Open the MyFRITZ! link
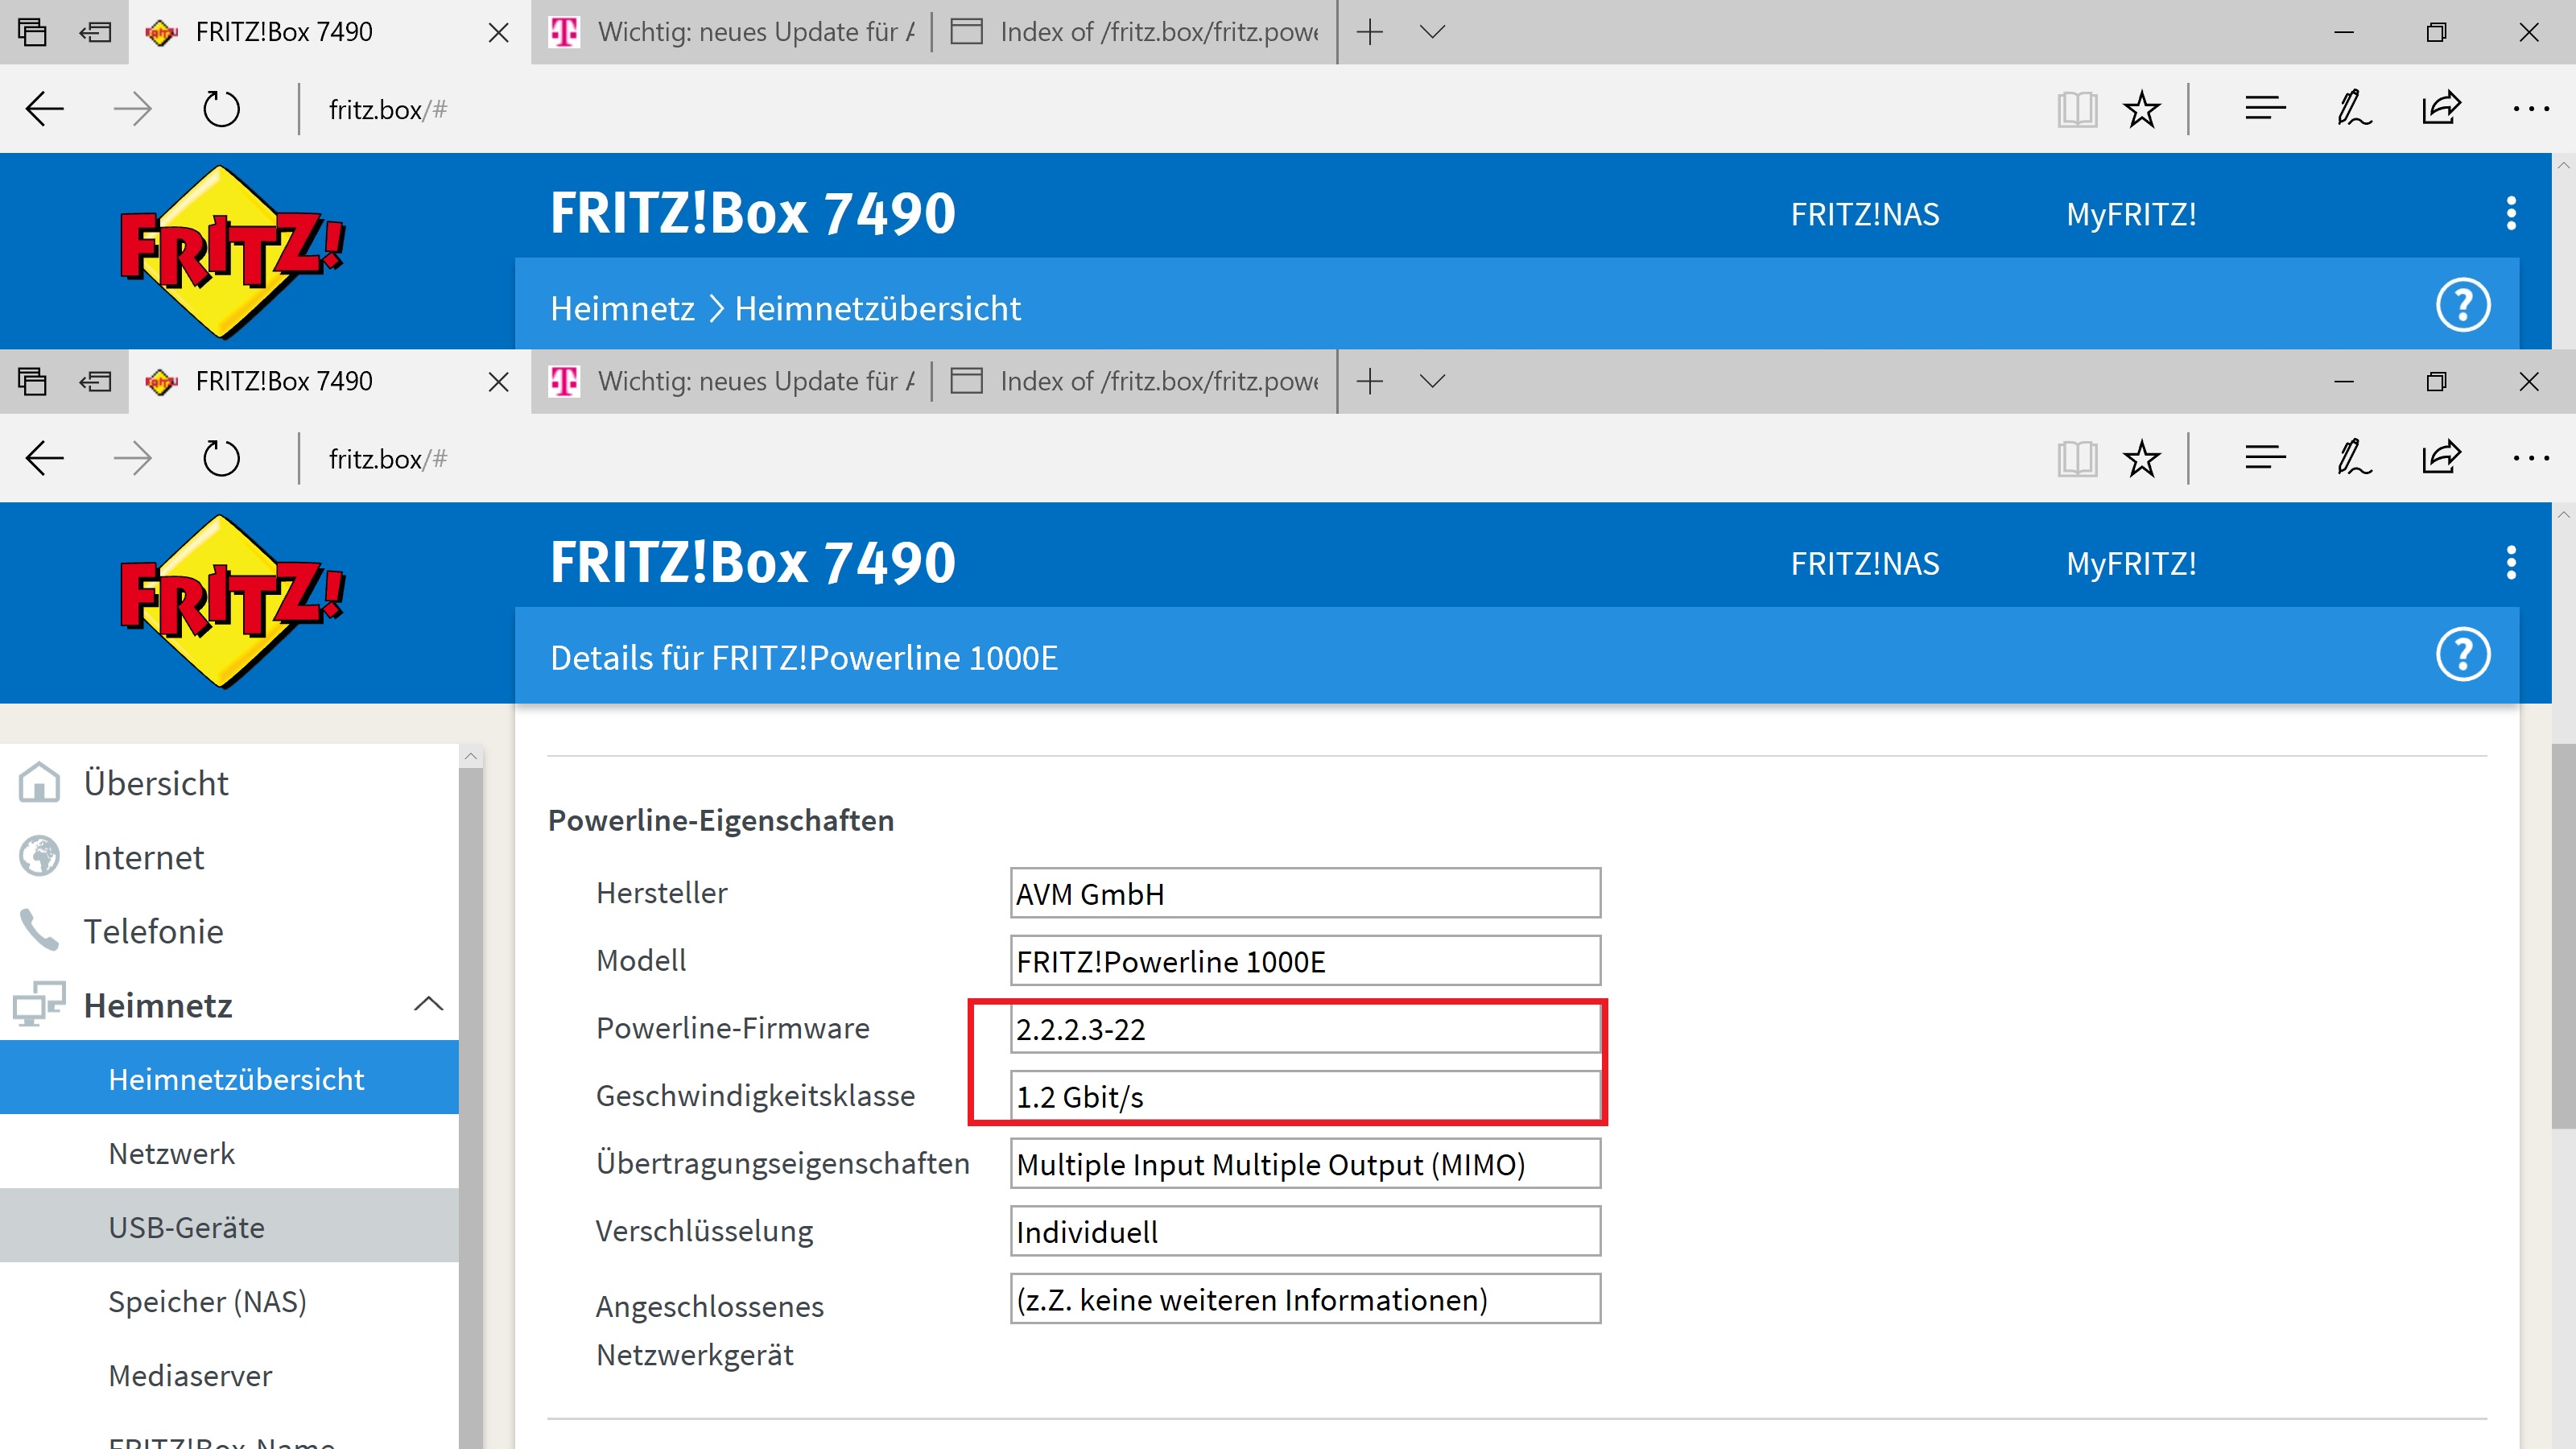Screen dimensions: 2576x1449 tap(2131, 564)
